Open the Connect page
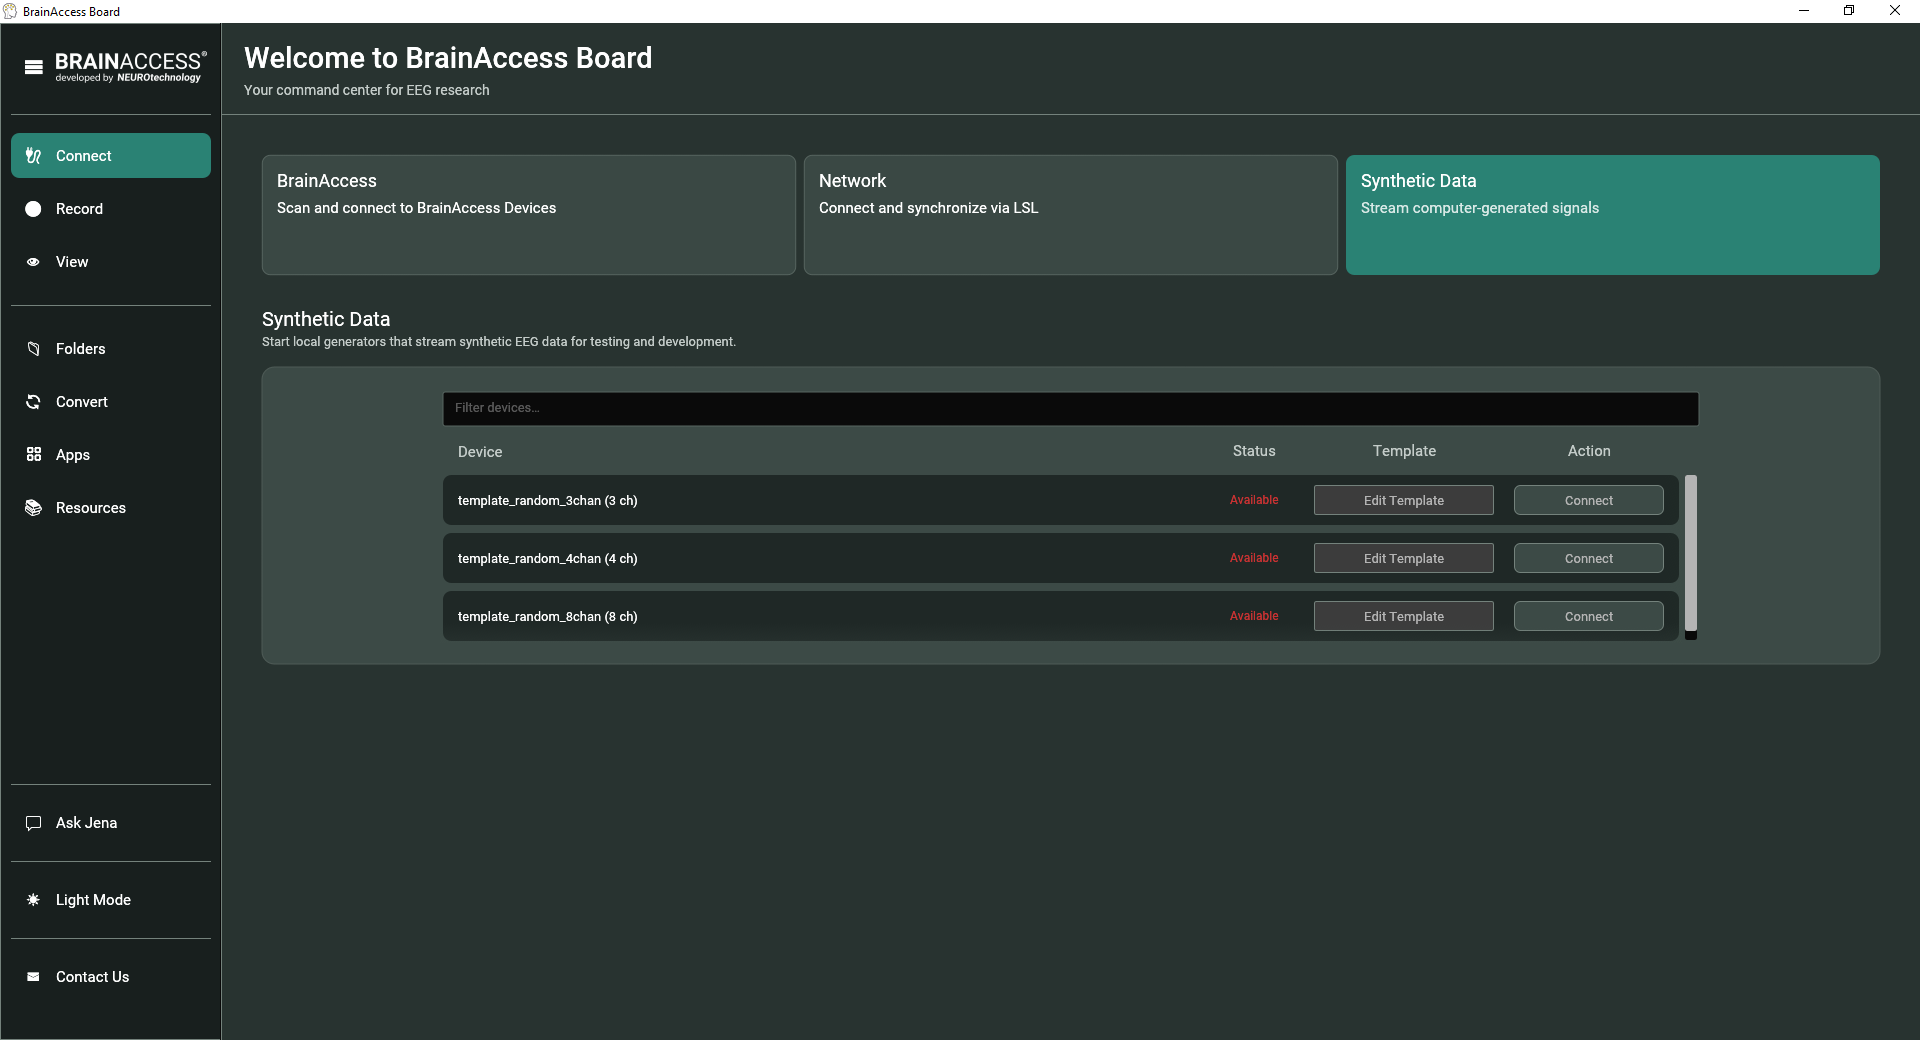 111,156
